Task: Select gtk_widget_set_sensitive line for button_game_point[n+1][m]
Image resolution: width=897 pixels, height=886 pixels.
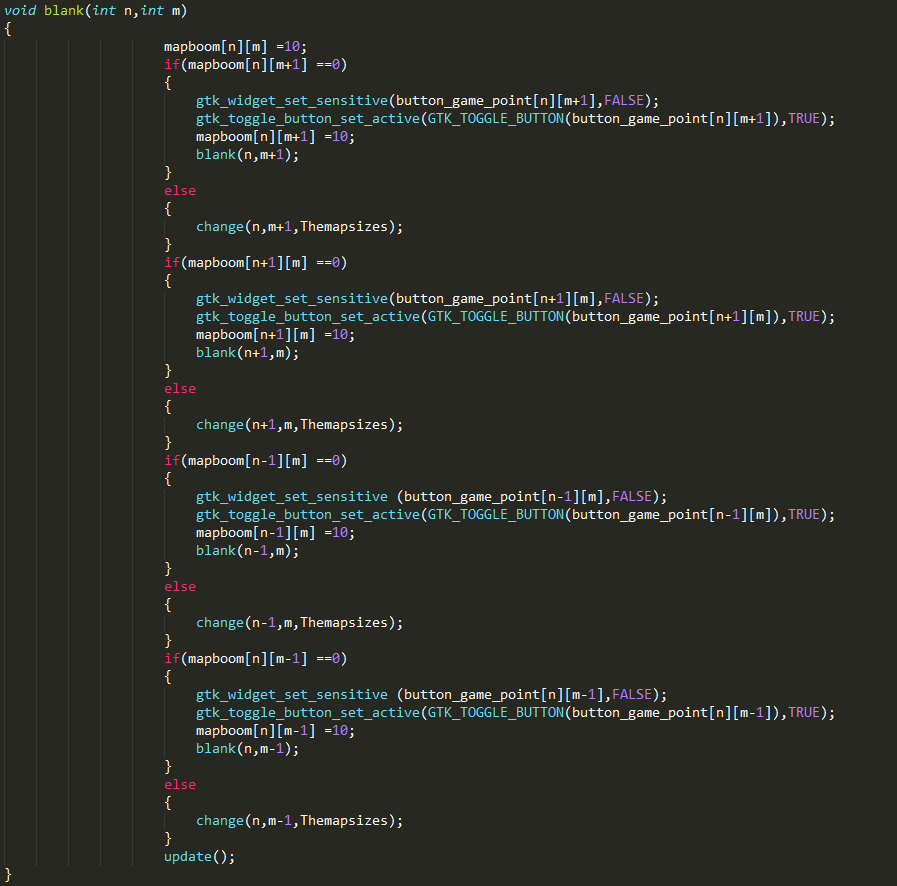Action: click(427, 299)
